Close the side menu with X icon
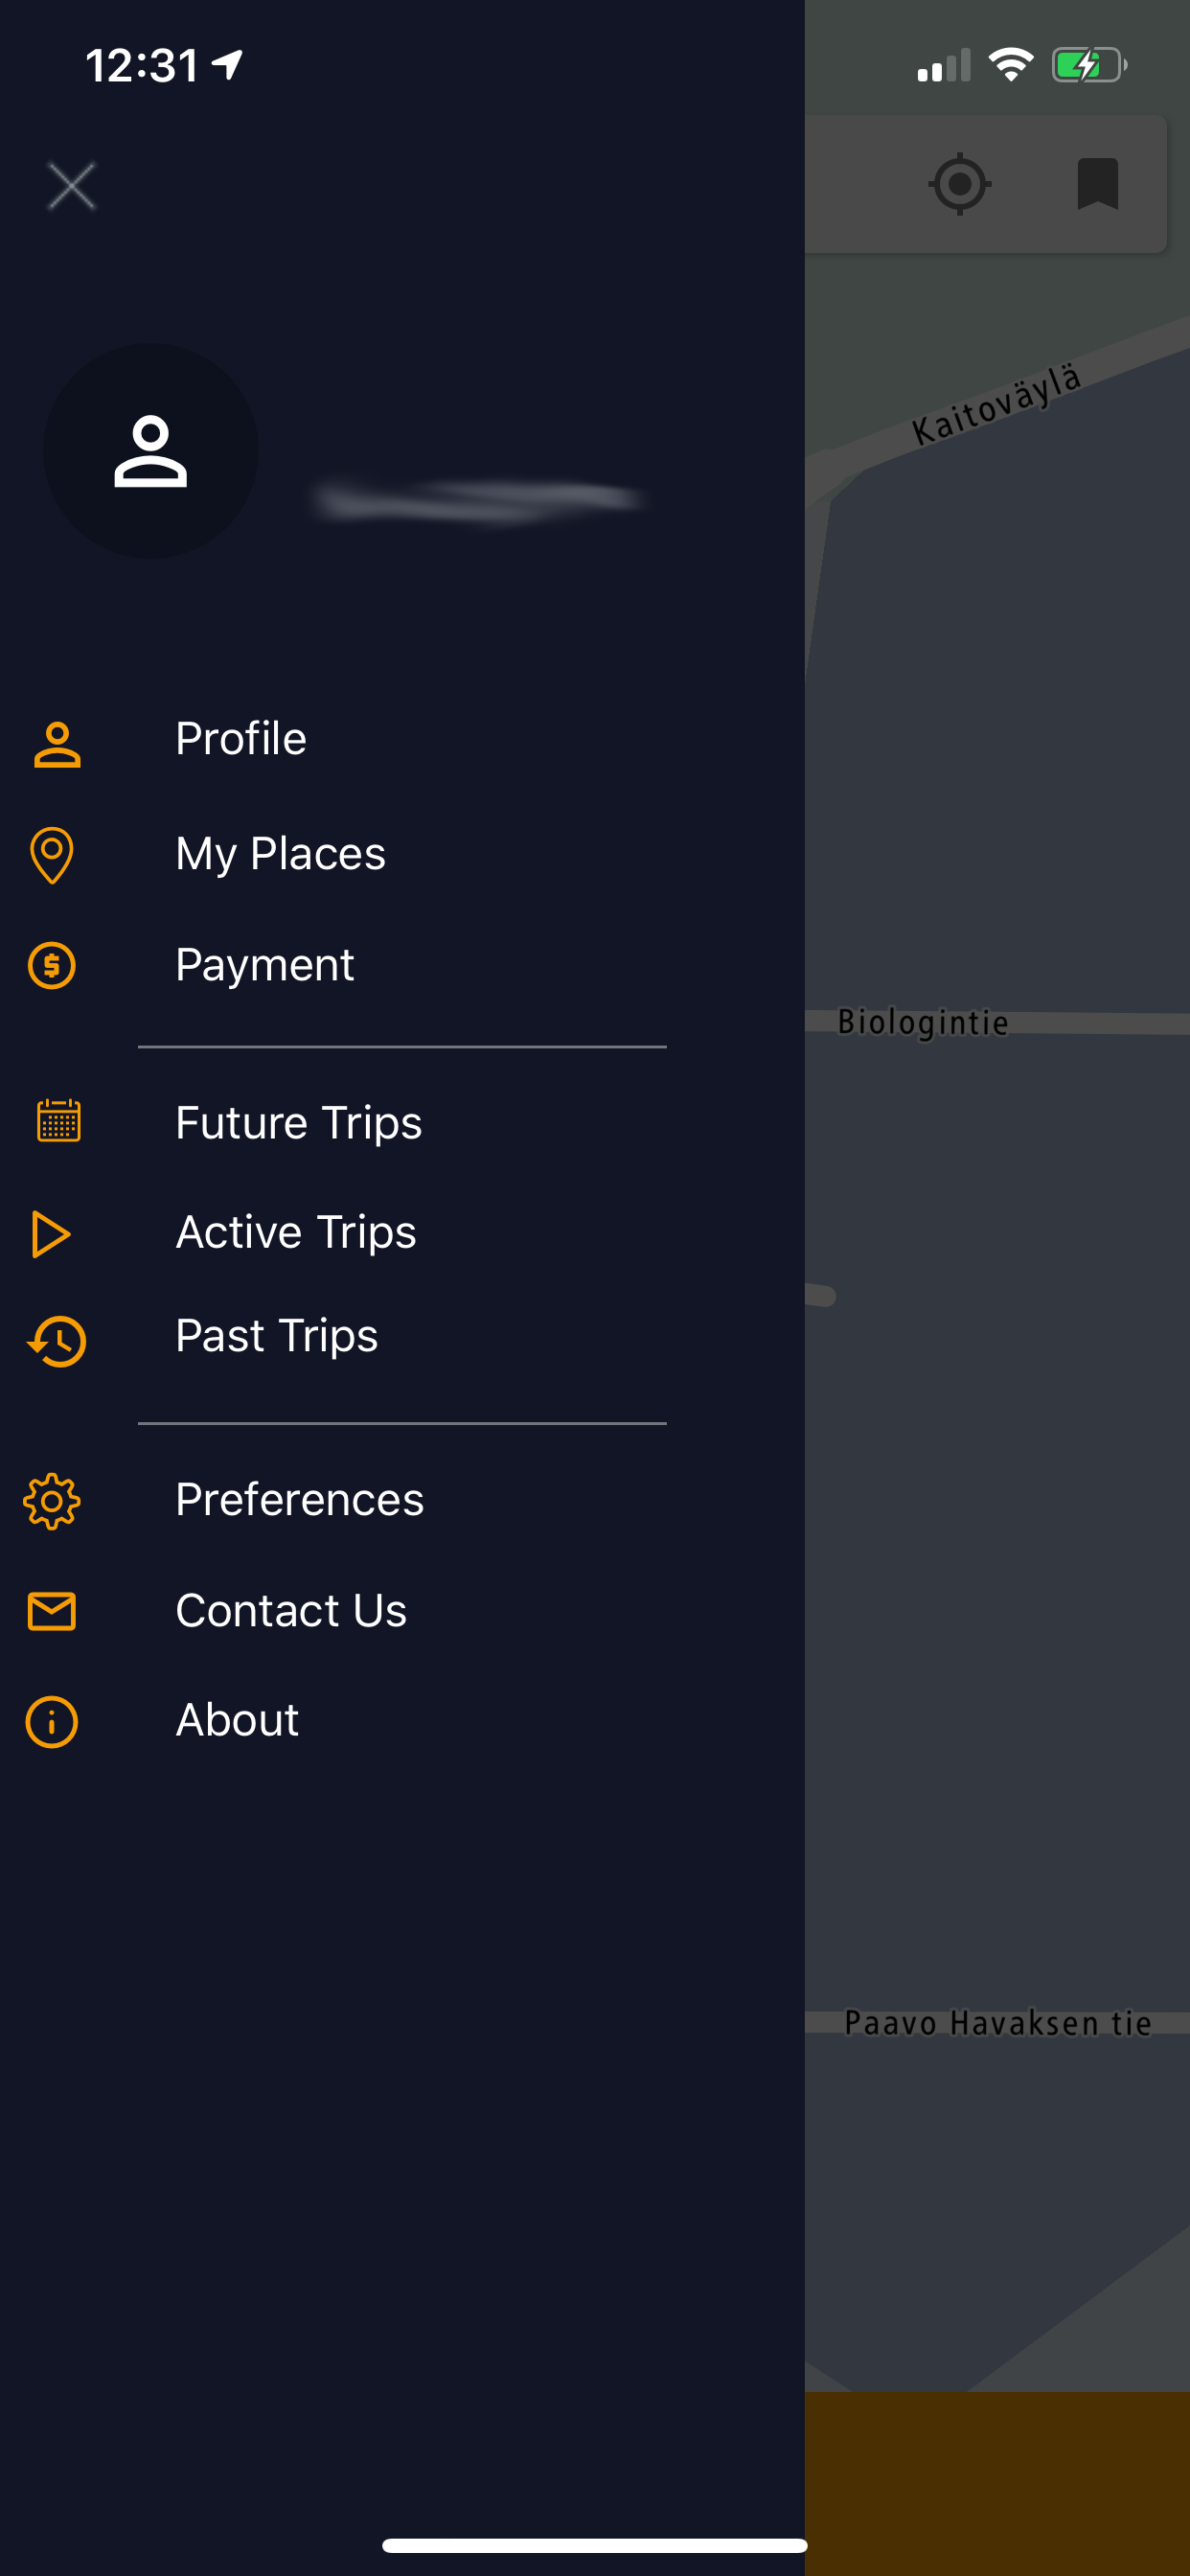This screenshot has width=1190, height=2576. coord(72,186)
